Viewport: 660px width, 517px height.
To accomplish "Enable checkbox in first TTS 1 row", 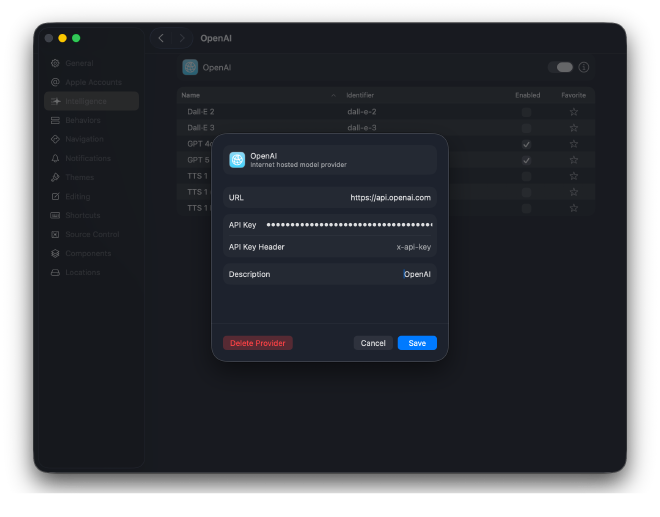I will point(526,176).
